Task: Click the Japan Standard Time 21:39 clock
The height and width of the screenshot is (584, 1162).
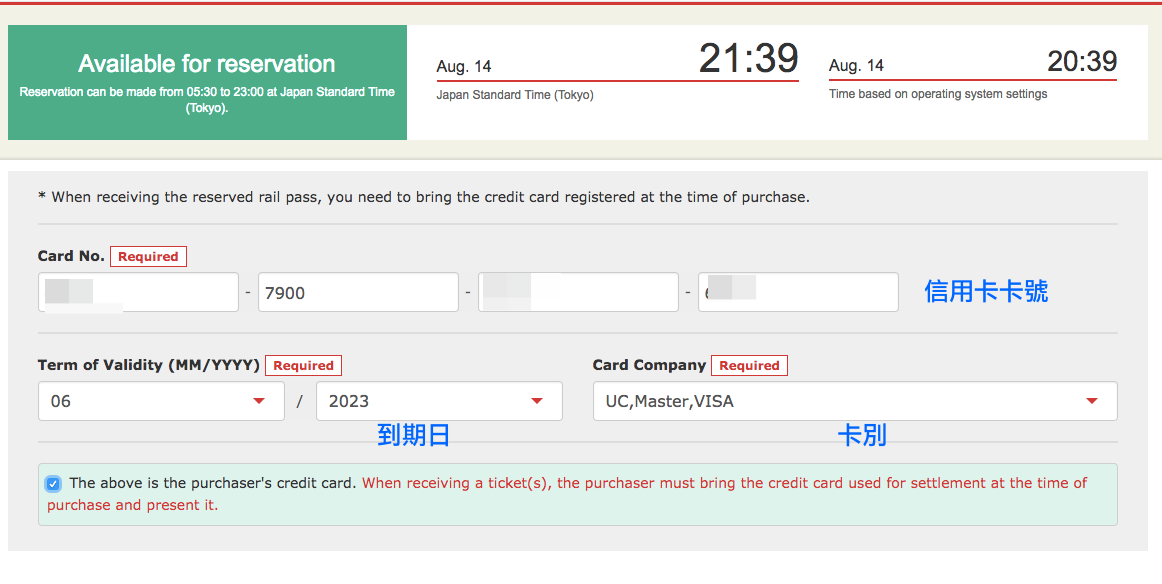Action: point(748,59)
